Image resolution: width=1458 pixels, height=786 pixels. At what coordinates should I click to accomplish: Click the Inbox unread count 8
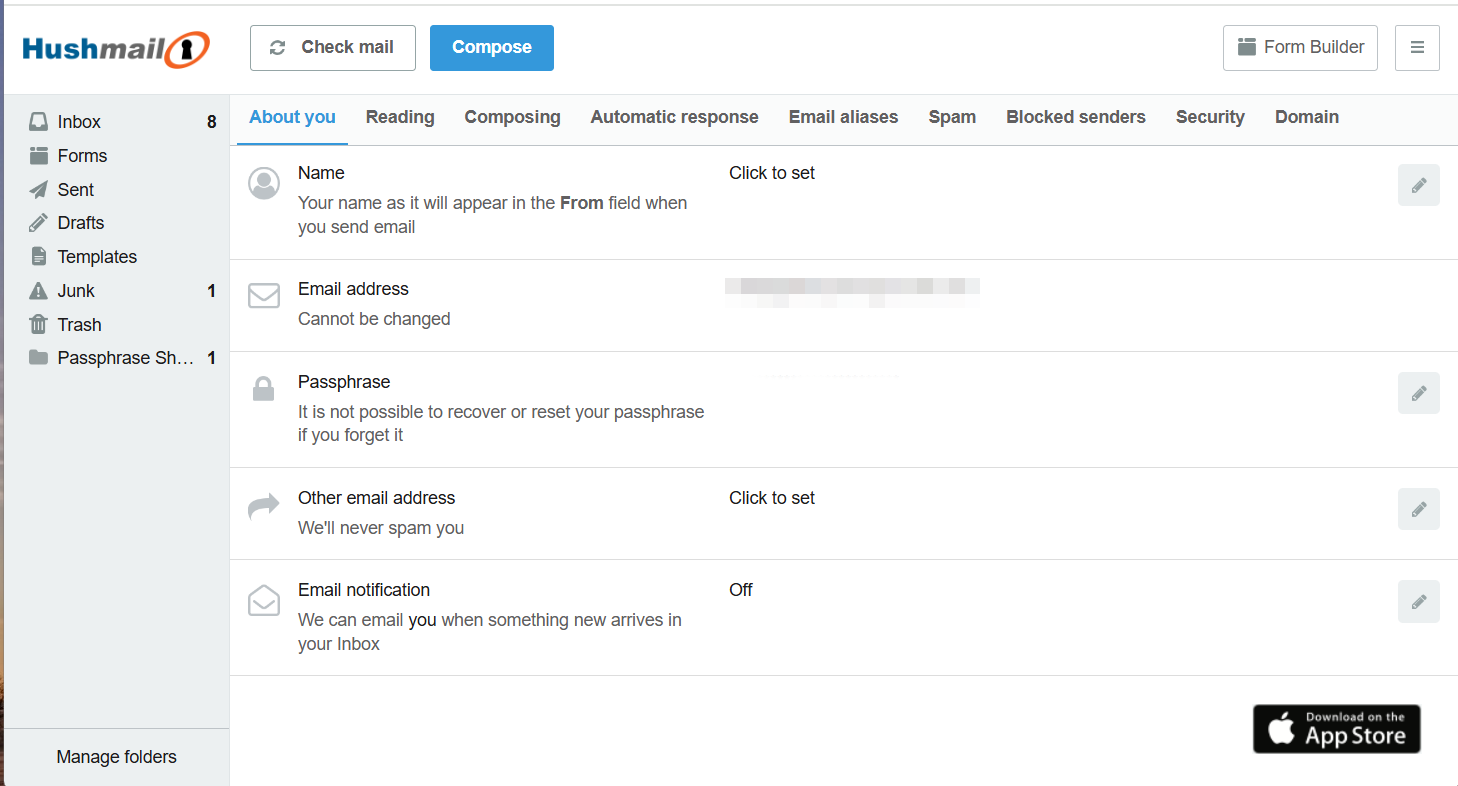click(x=212, y=122)
